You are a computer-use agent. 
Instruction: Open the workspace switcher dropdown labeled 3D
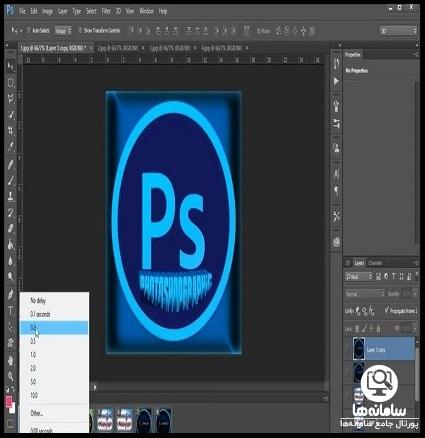coord(398,31)
